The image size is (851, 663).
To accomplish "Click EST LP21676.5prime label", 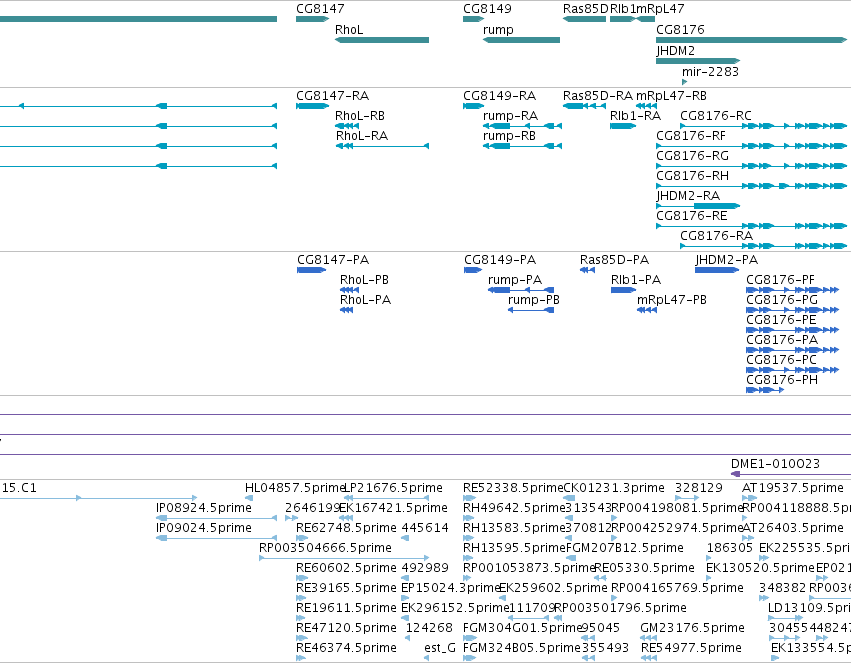I will point(393,488).
